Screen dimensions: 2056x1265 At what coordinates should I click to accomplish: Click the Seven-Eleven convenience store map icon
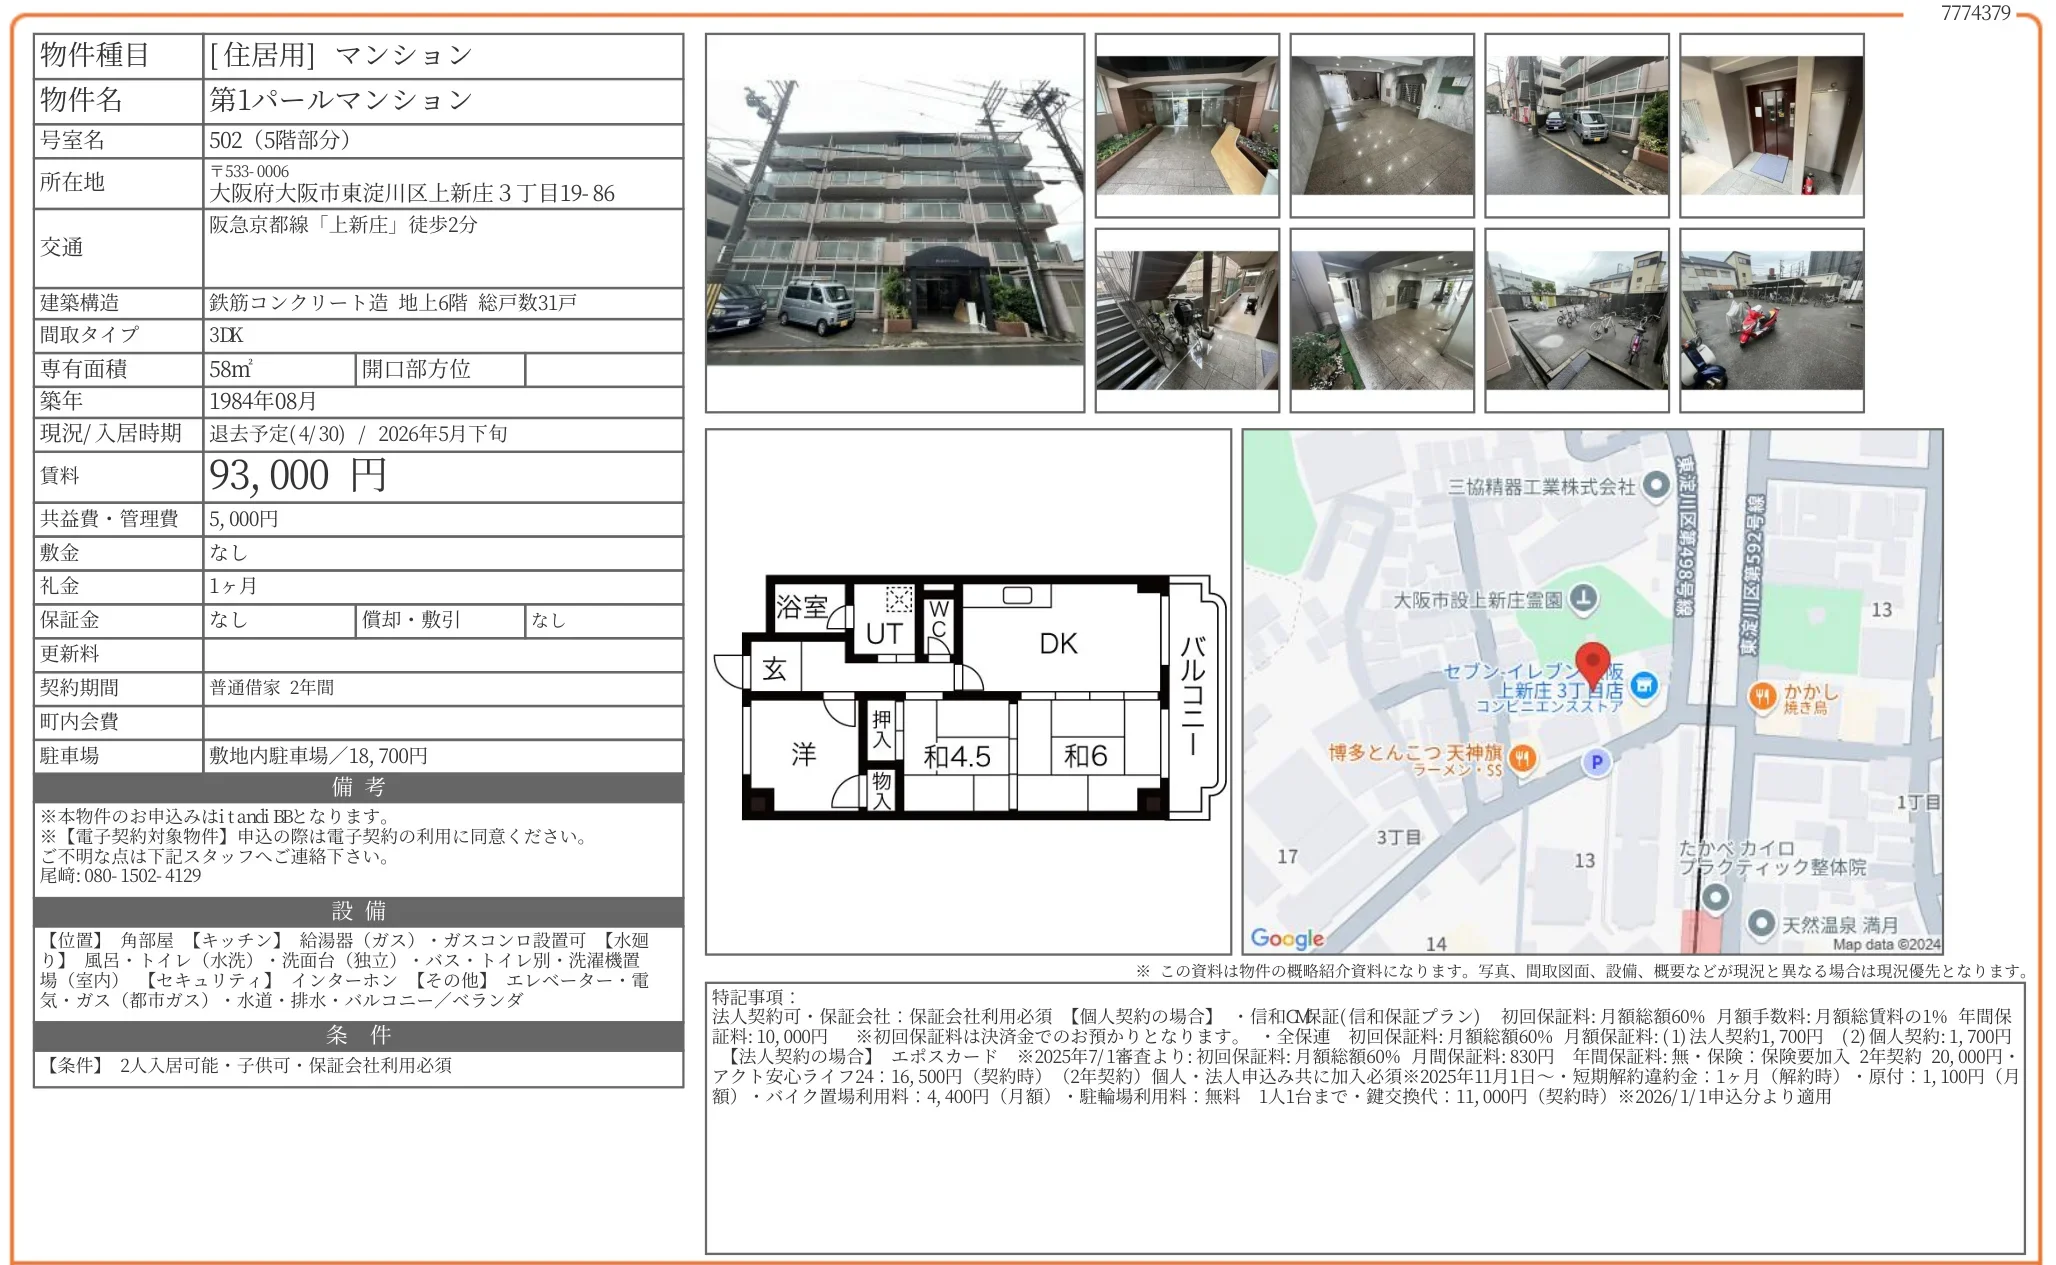pyautogui.click(x=1644, y=685)
